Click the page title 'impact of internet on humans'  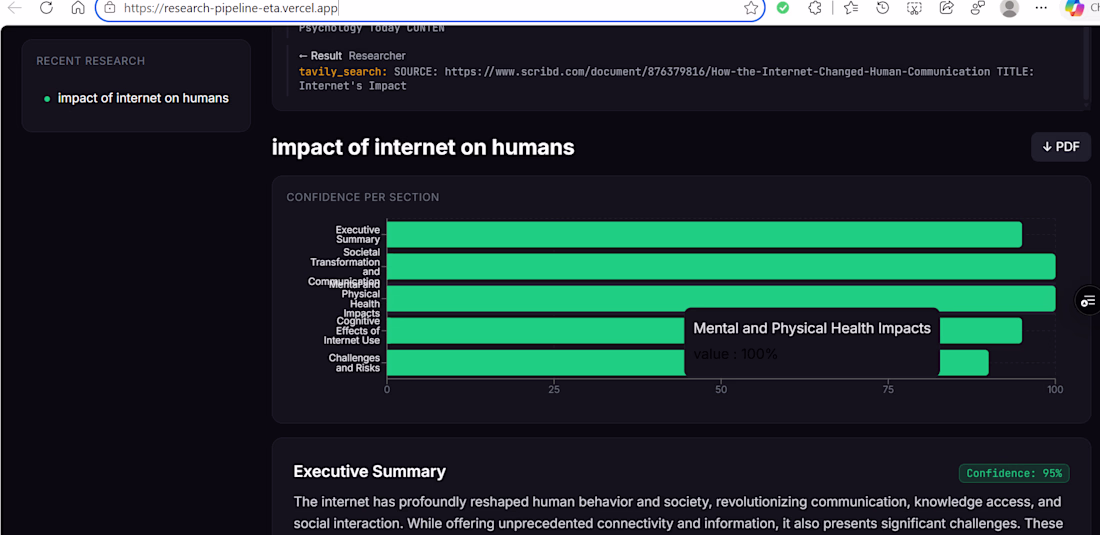click(x=423, y=147)
